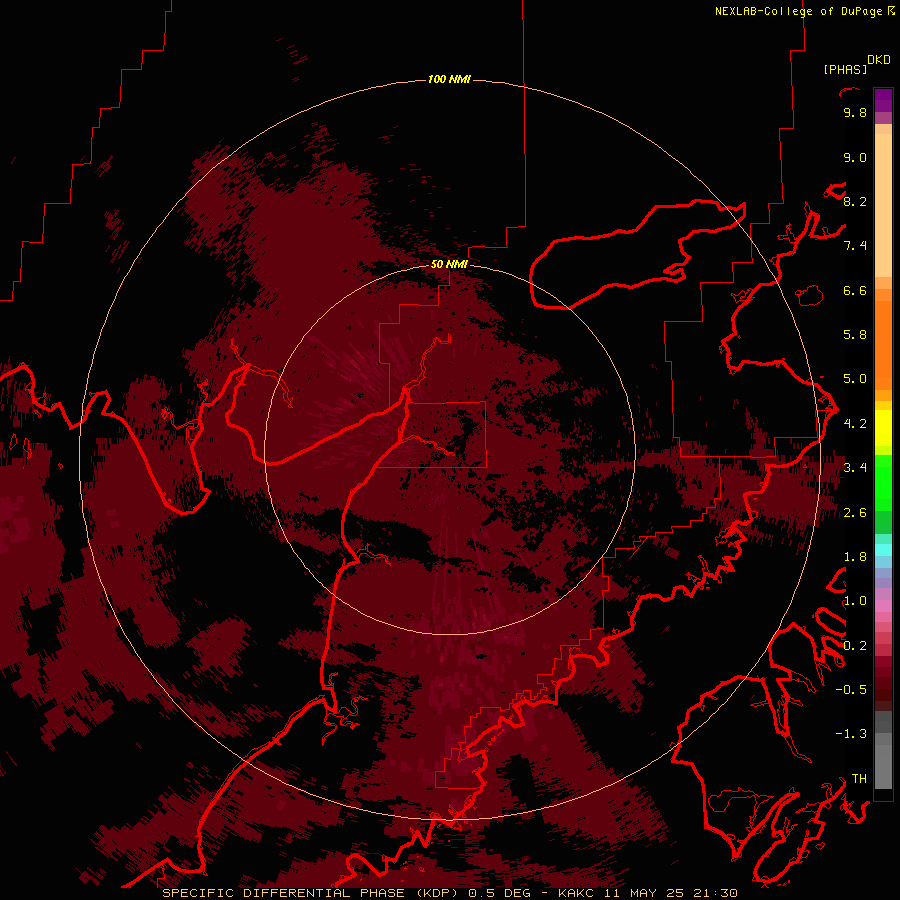The width and height of the screenshot is (900, 900).
Task: Click the 4.2 legend value
Action: (855, 424)
